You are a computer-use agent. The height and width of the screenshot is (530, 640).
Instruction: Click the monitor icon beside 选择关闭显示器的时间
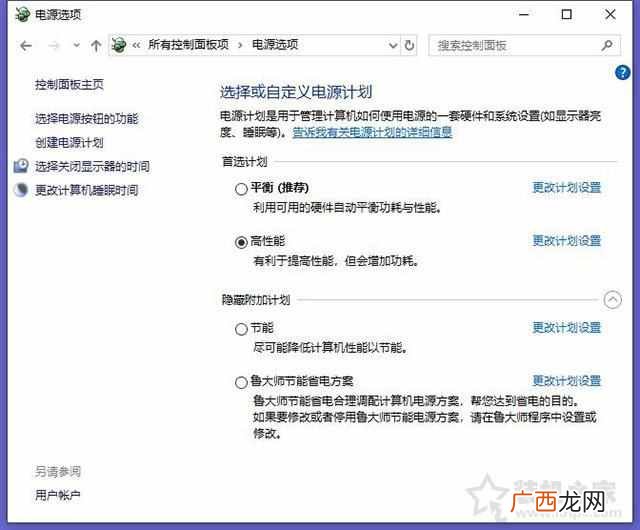pyautogui.click(x=21, y=166)
